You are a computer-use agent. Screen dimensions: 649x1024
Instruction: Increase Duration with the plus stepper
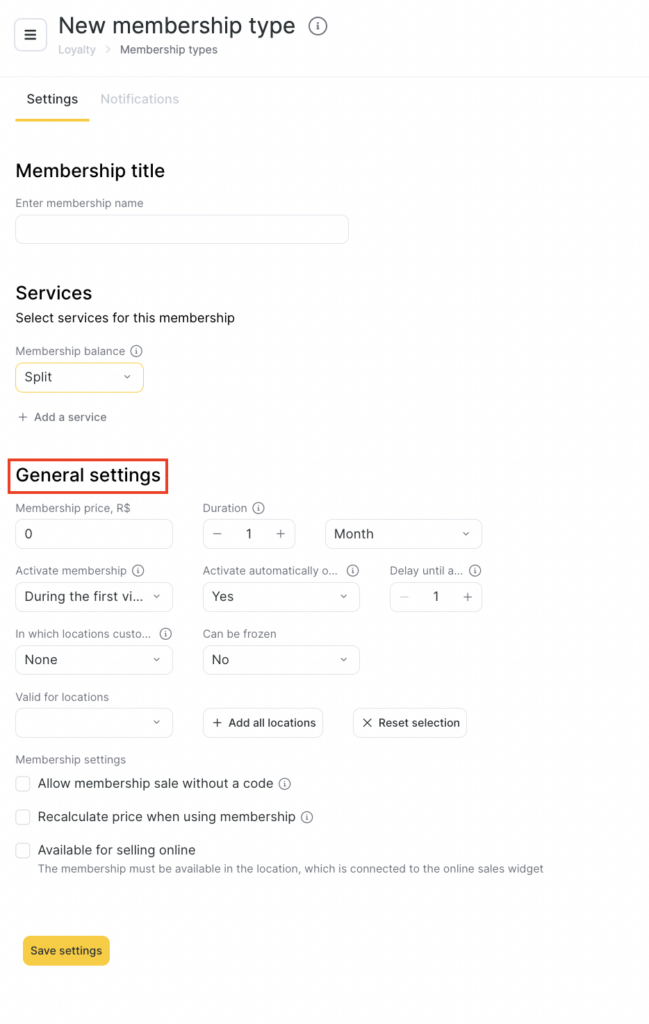tap(280, 534)
